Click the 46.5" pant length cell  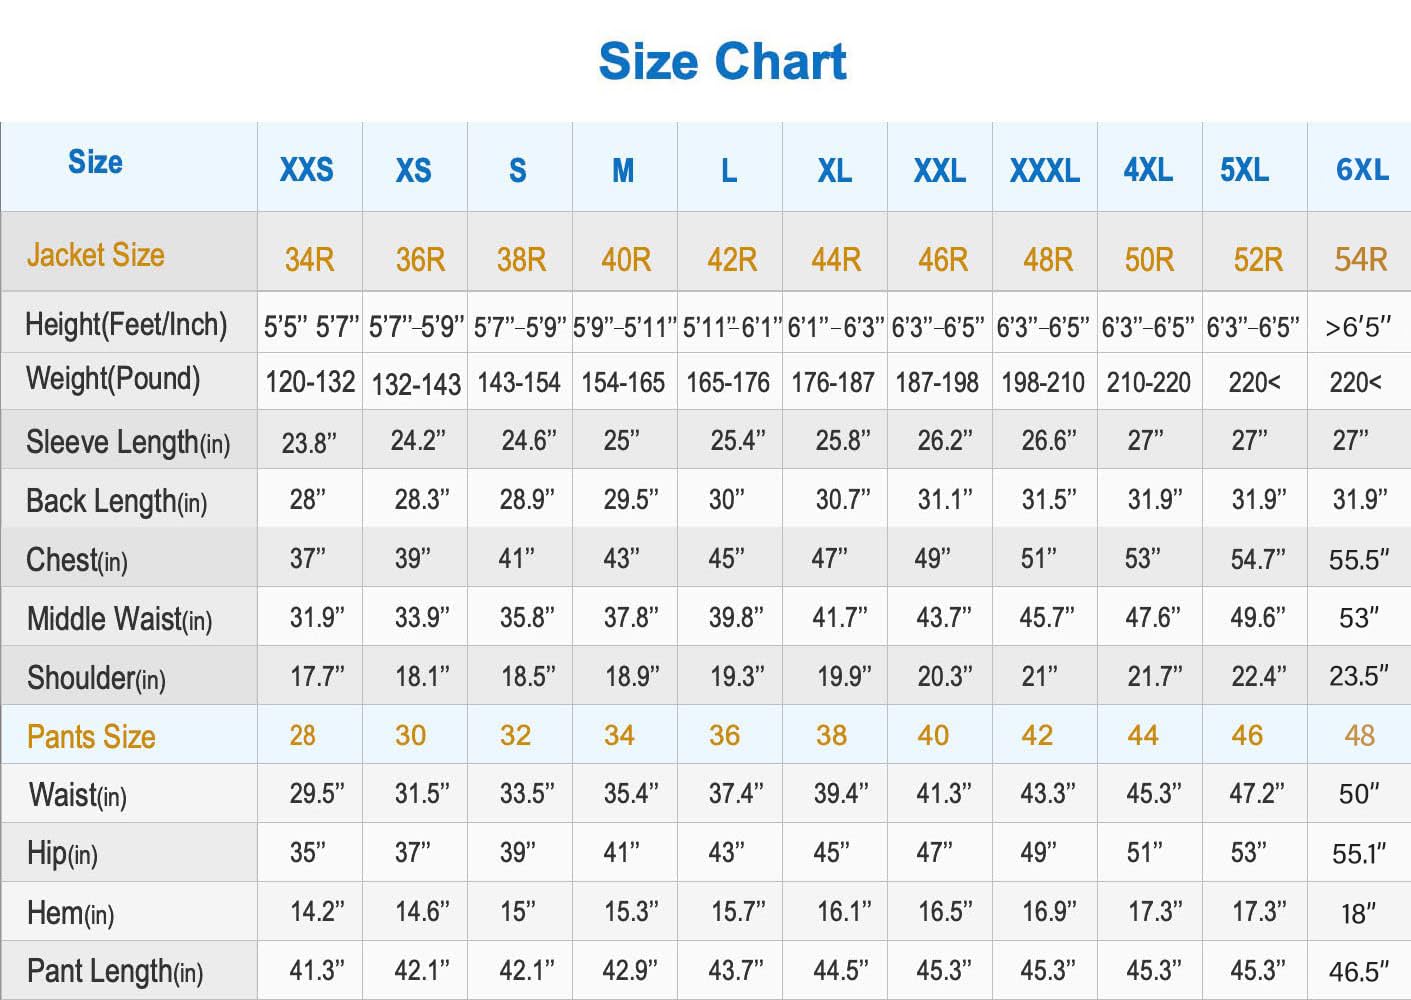click(1359, 971)
